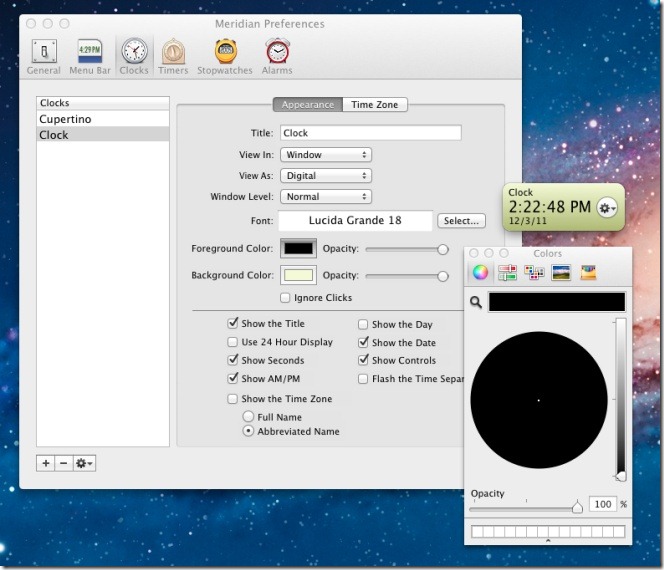The height and width of the screenshot is (570, 664).
Task: Switch to the Appearance tab
Action: pos(308,105)
